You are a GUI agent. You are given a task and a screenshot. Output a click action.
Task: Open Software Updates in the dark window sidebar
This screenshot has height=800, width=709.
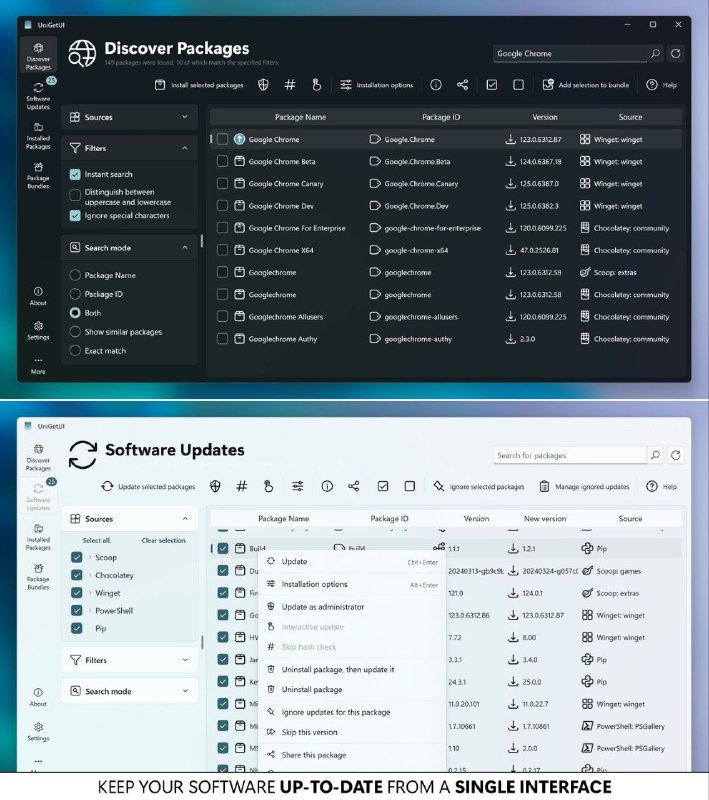coord(38,95)
